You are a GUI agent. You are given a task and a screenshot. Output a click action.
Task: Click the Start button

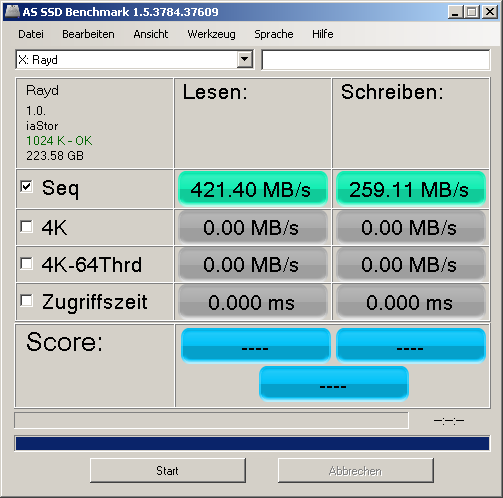[x=168, y=470]
